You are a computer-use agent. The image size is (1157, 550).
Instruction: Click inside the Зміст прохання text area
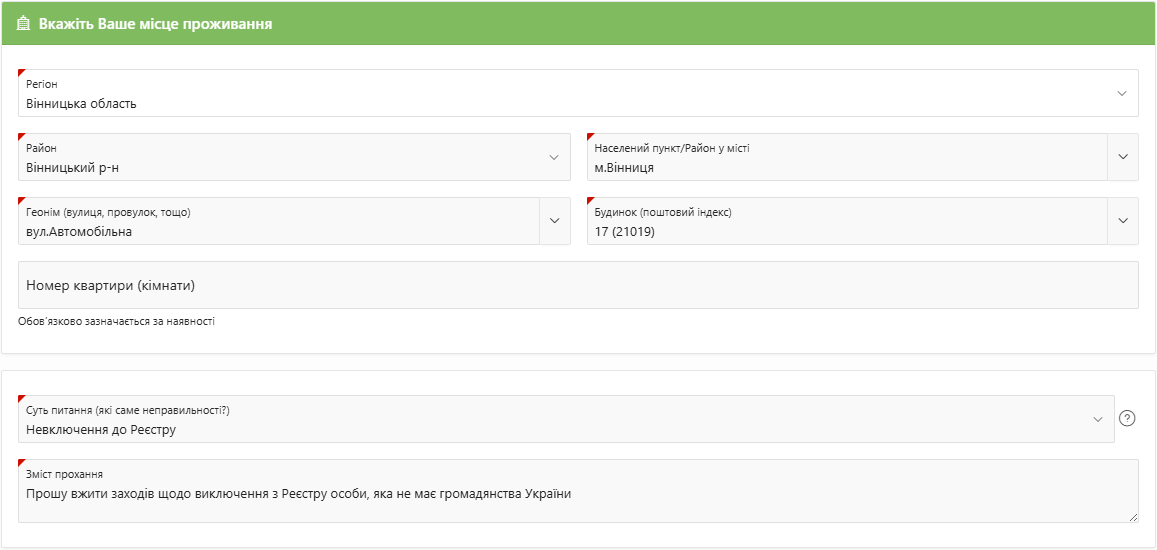tap(577, 500)
